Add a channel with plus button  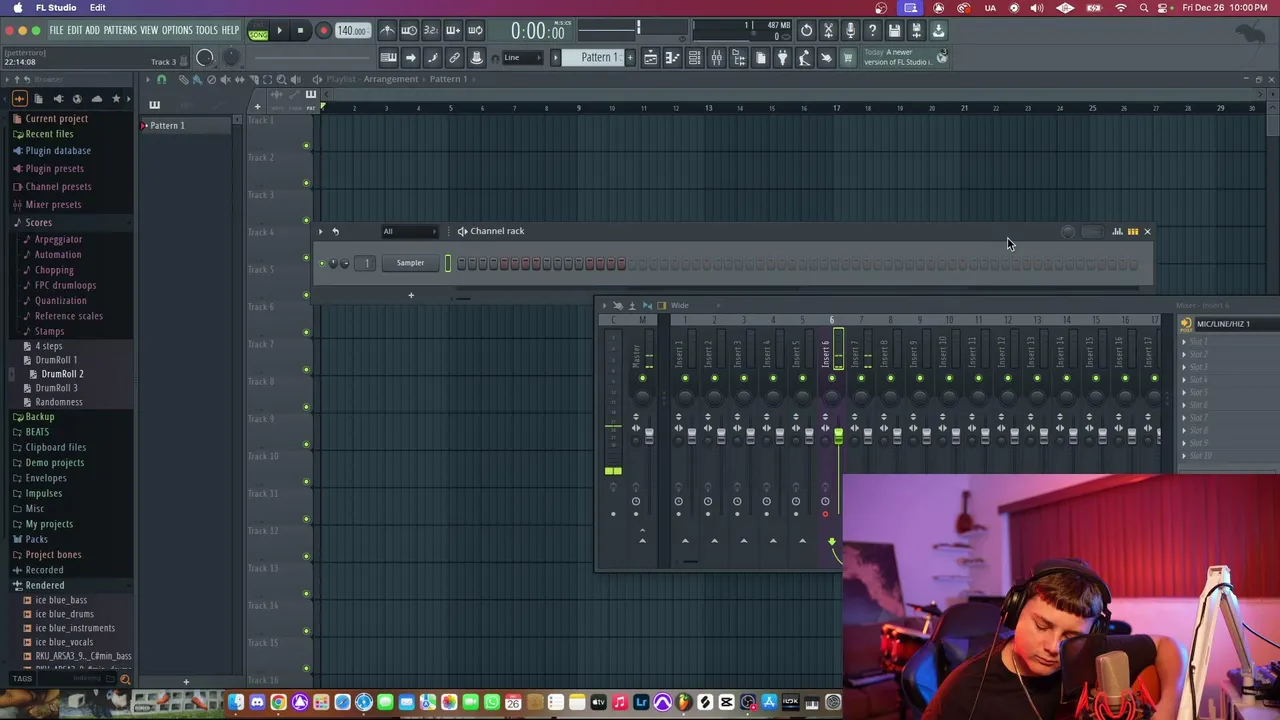click(x=410, y=295)
